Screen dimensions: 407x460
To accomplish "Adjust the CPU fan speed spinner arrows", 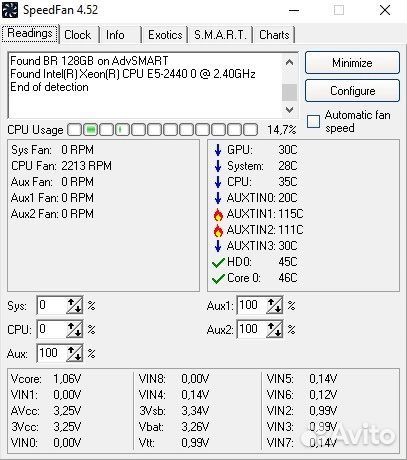I will [74, 329].
